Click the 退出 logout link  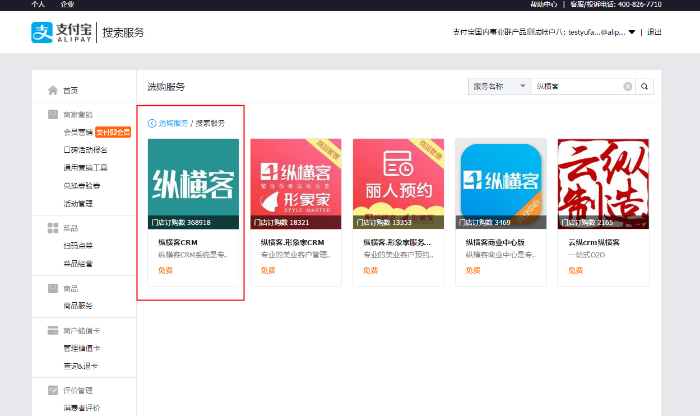click(654, 32)
